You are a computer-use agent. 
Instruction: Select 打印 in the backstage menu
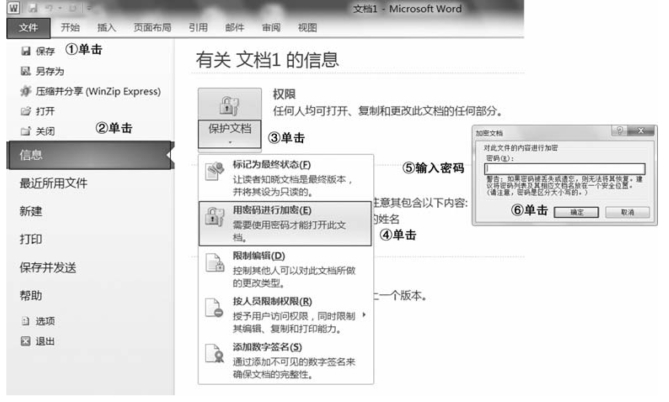point(31,239)
